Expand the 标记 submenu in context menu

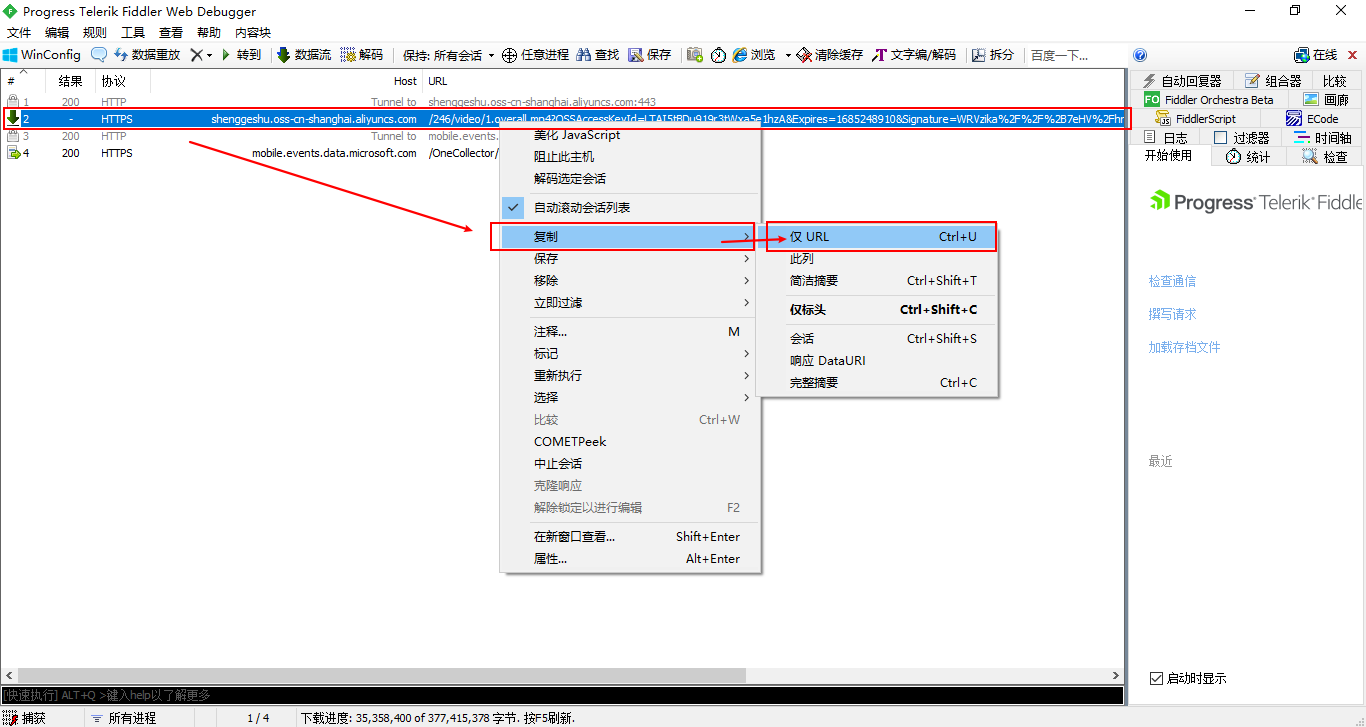pyautogui.click(x=630, y=354)
